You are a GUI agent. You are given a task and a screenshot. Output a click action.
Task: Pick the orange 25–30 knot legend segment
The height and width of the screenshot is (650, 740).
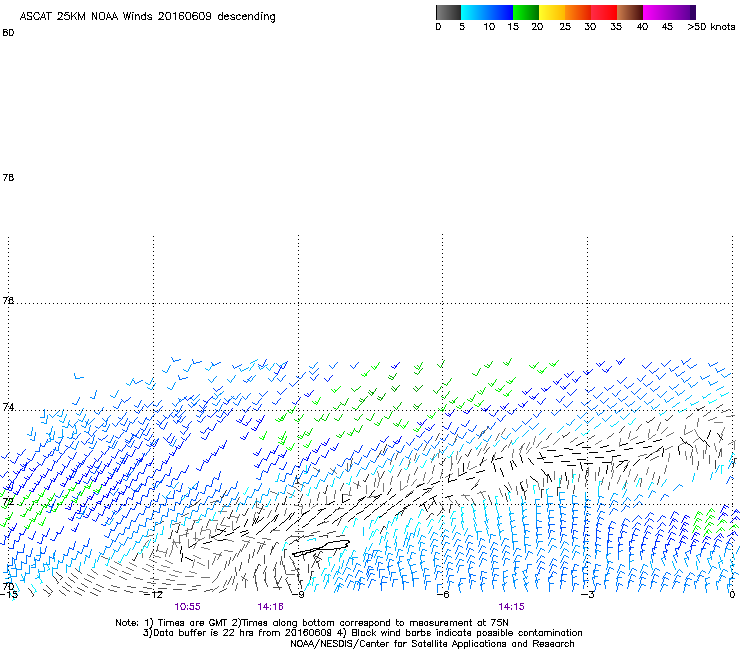coord(578,12)
